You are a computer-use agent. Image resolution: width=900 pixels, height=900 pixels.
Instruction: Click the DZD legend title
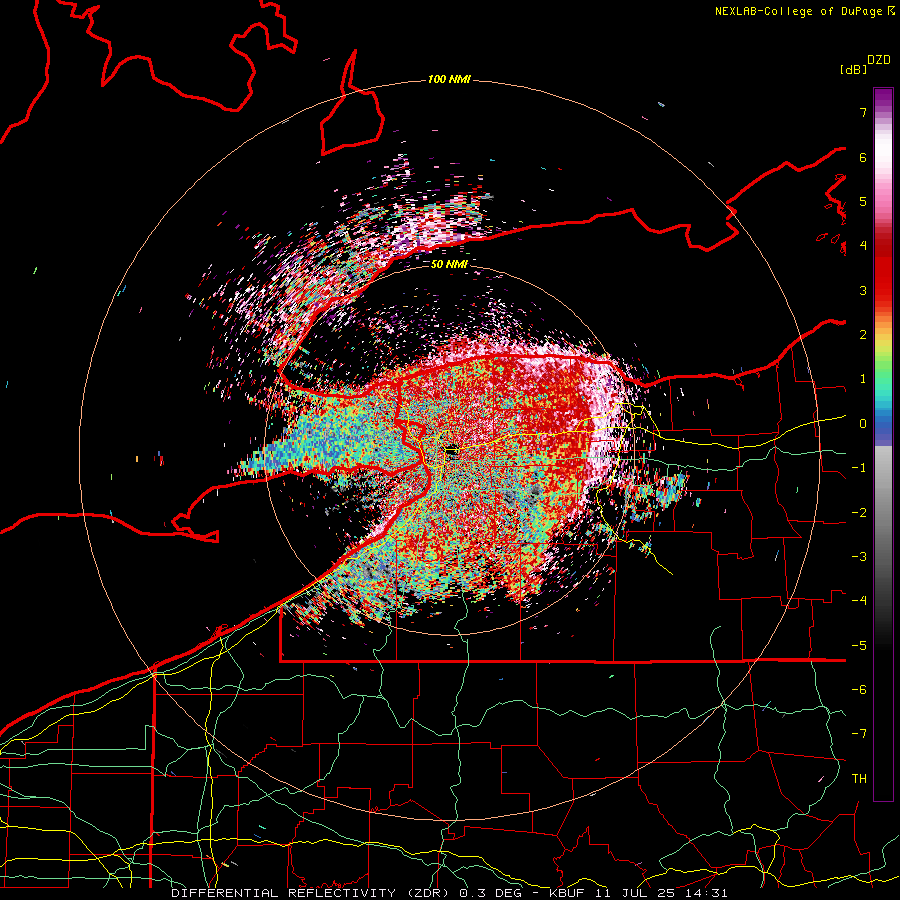(x=879, y=60)
